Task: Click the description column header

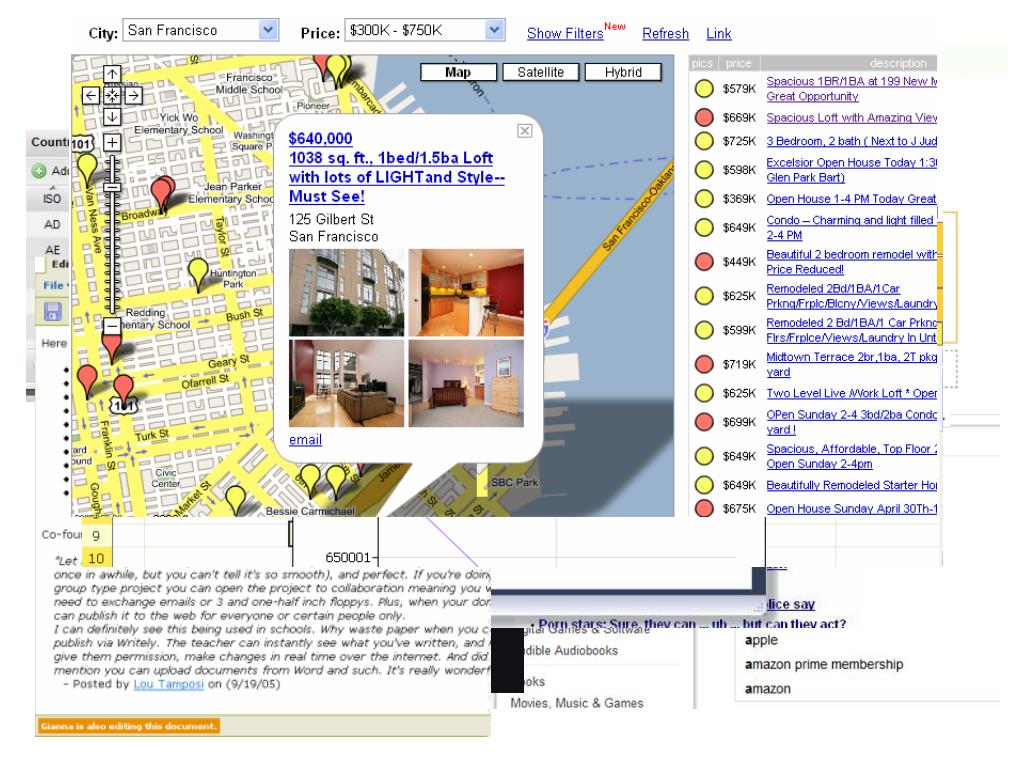Action: [898, 63]
